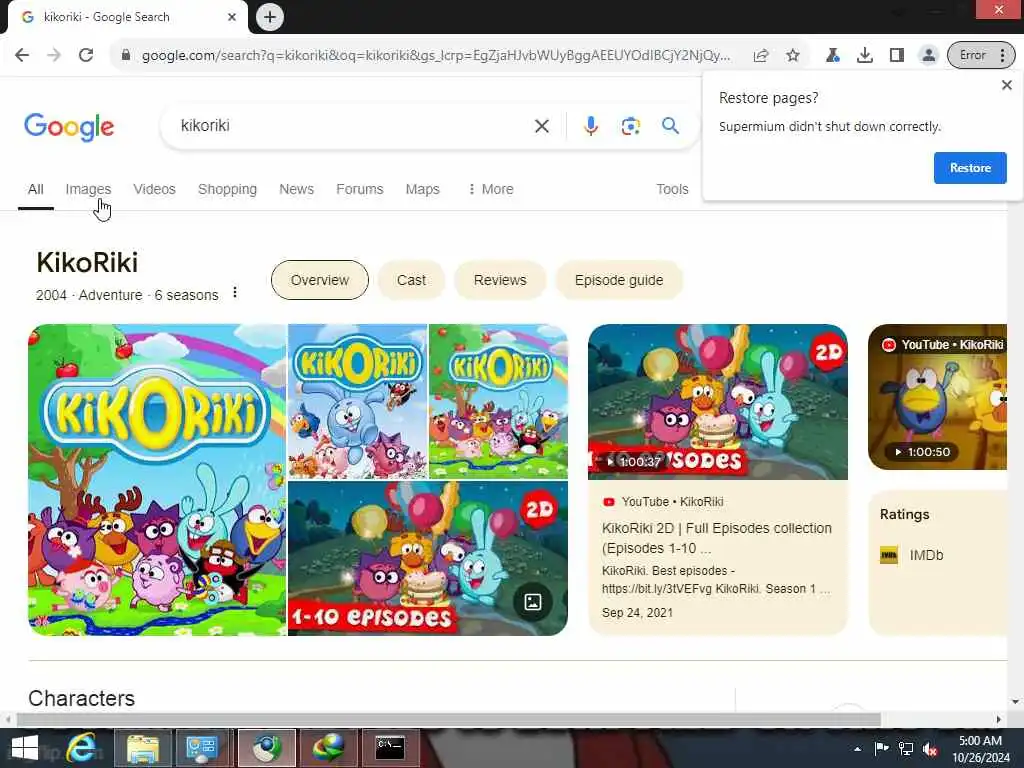Open Internet Download Manager taskbar icon
Screen dimensions: 1024x768
click(328, 748)
